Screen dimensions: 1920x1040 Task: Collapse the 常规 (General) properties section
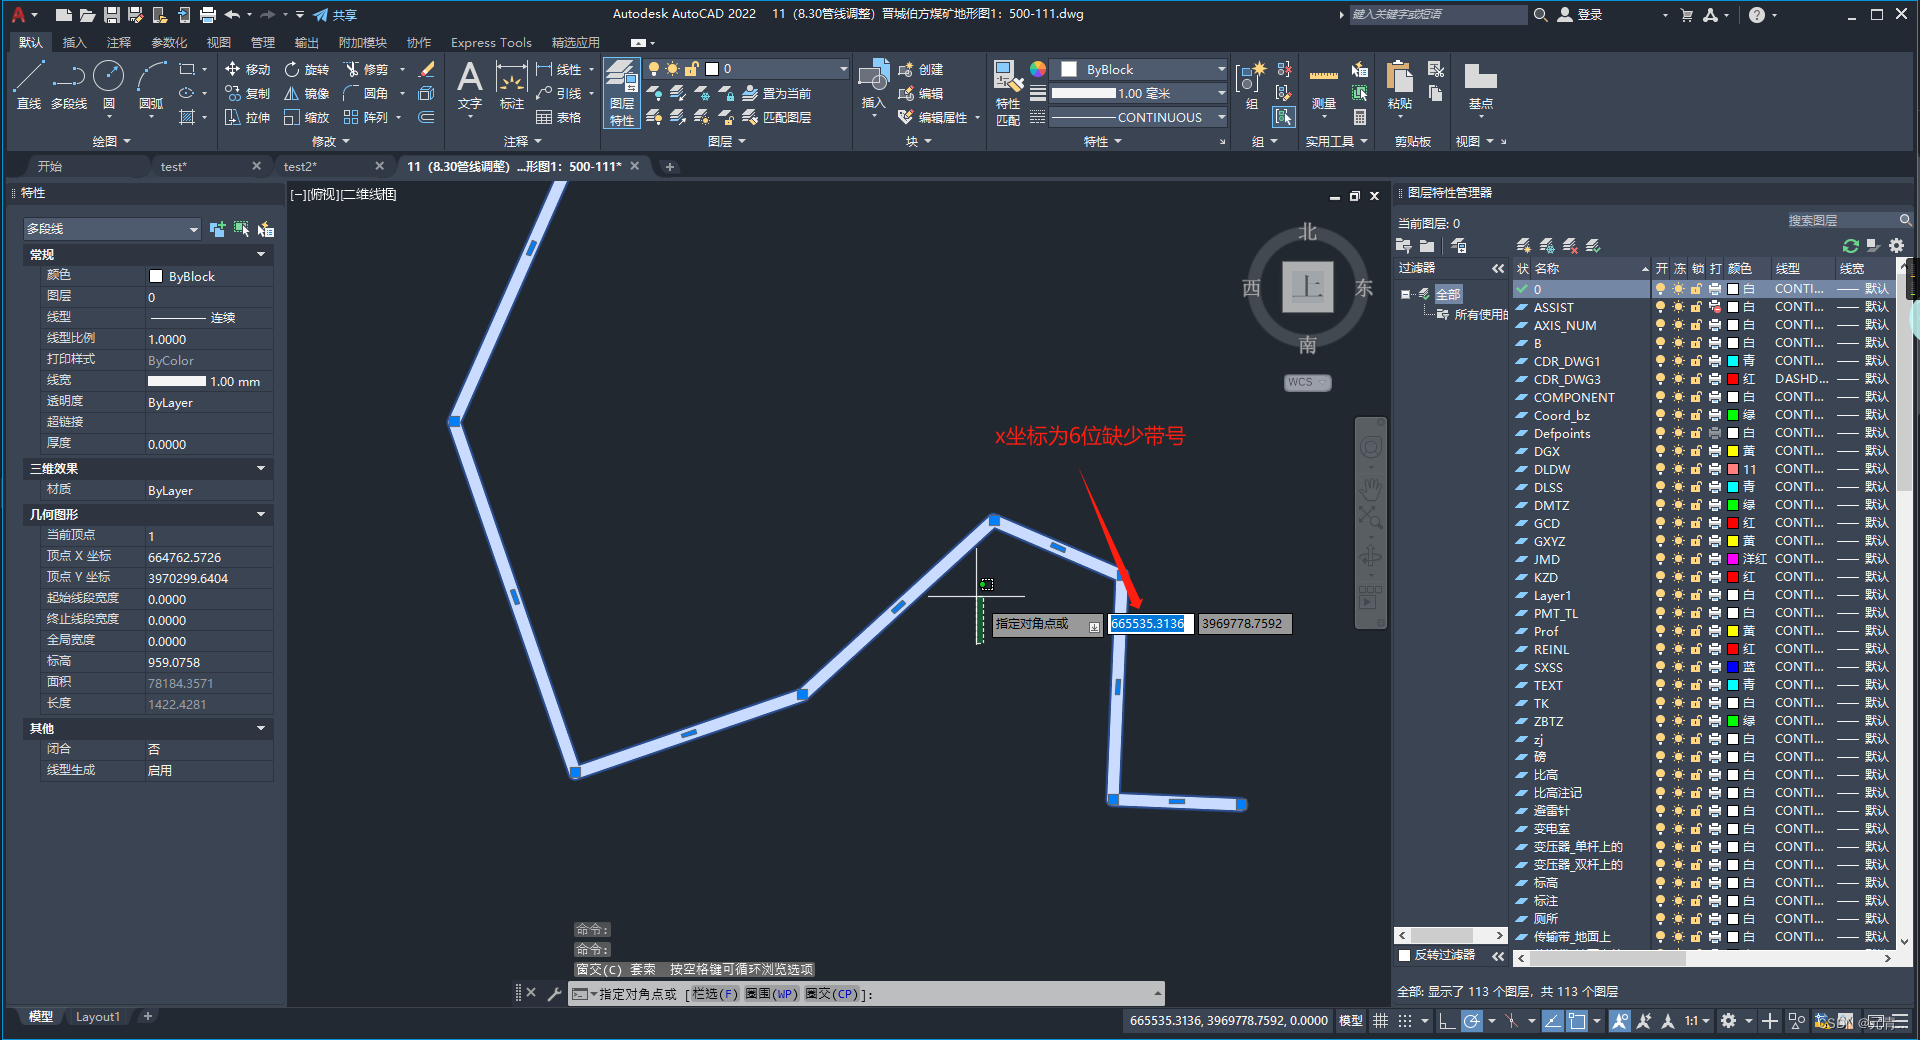(261, 254)
